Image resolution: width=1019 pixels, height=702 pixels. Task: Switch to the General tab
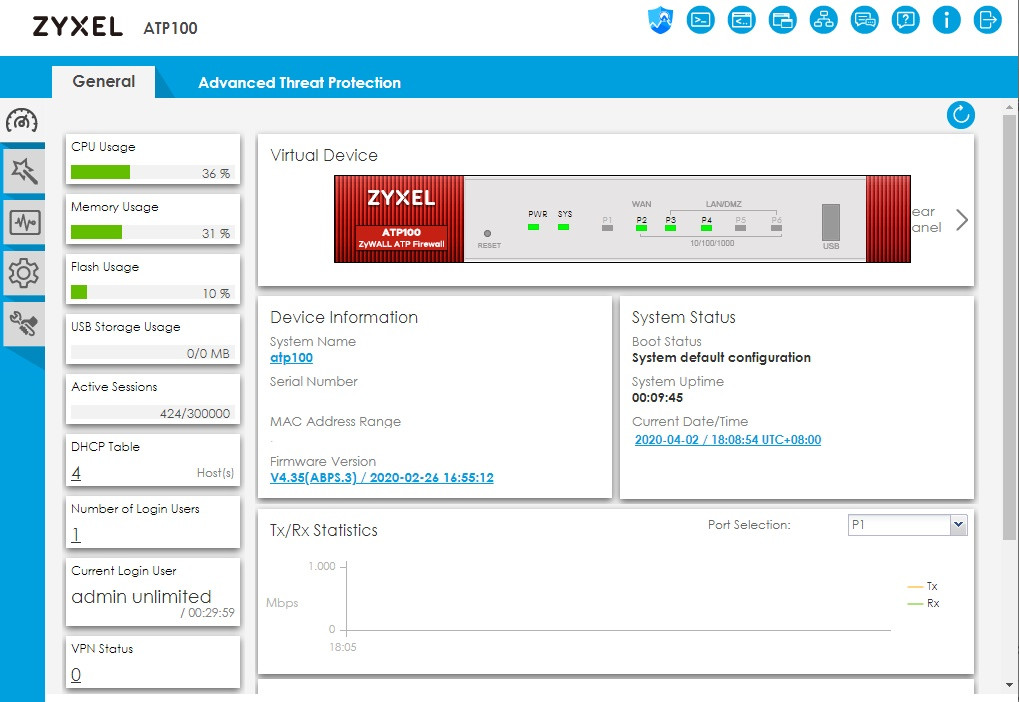click(103, 82)
